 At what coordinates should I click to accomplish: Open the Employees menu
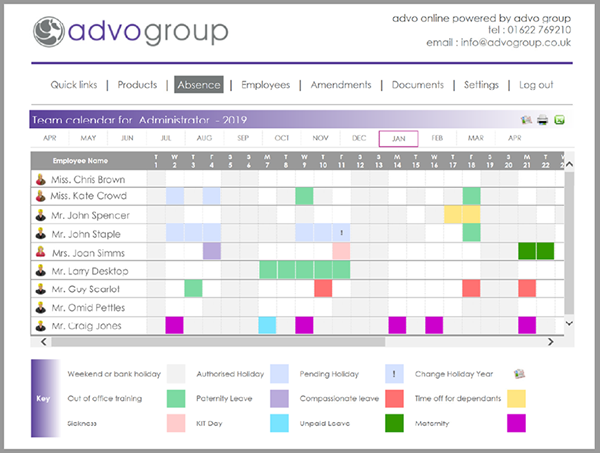pyautogui.click(x=265, y=85)
